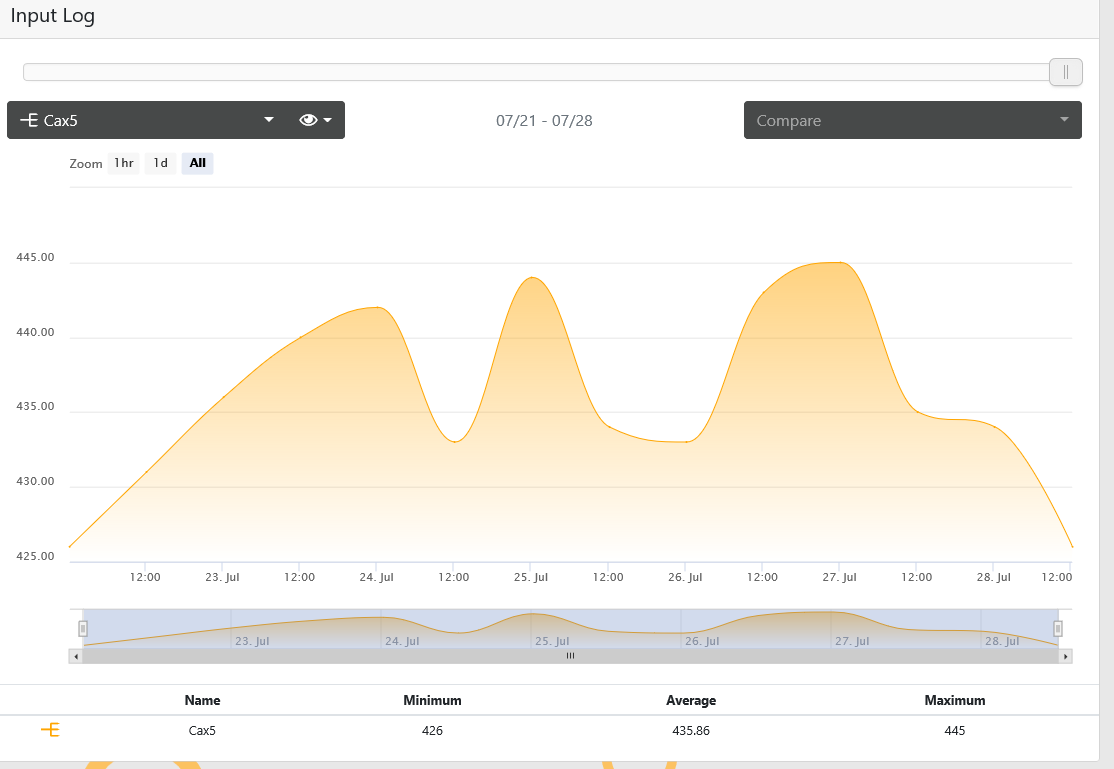Click the navigator scrollbar left arrow

[x=76, y=656]
